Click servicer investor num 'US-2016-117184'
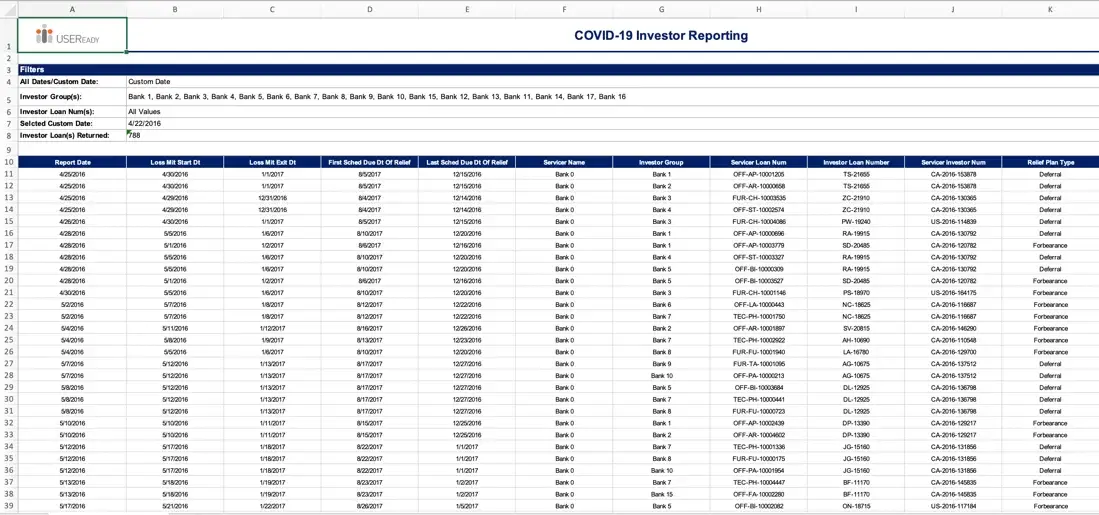The height and width of the screenshot is (515, 1099). (953, 506)
